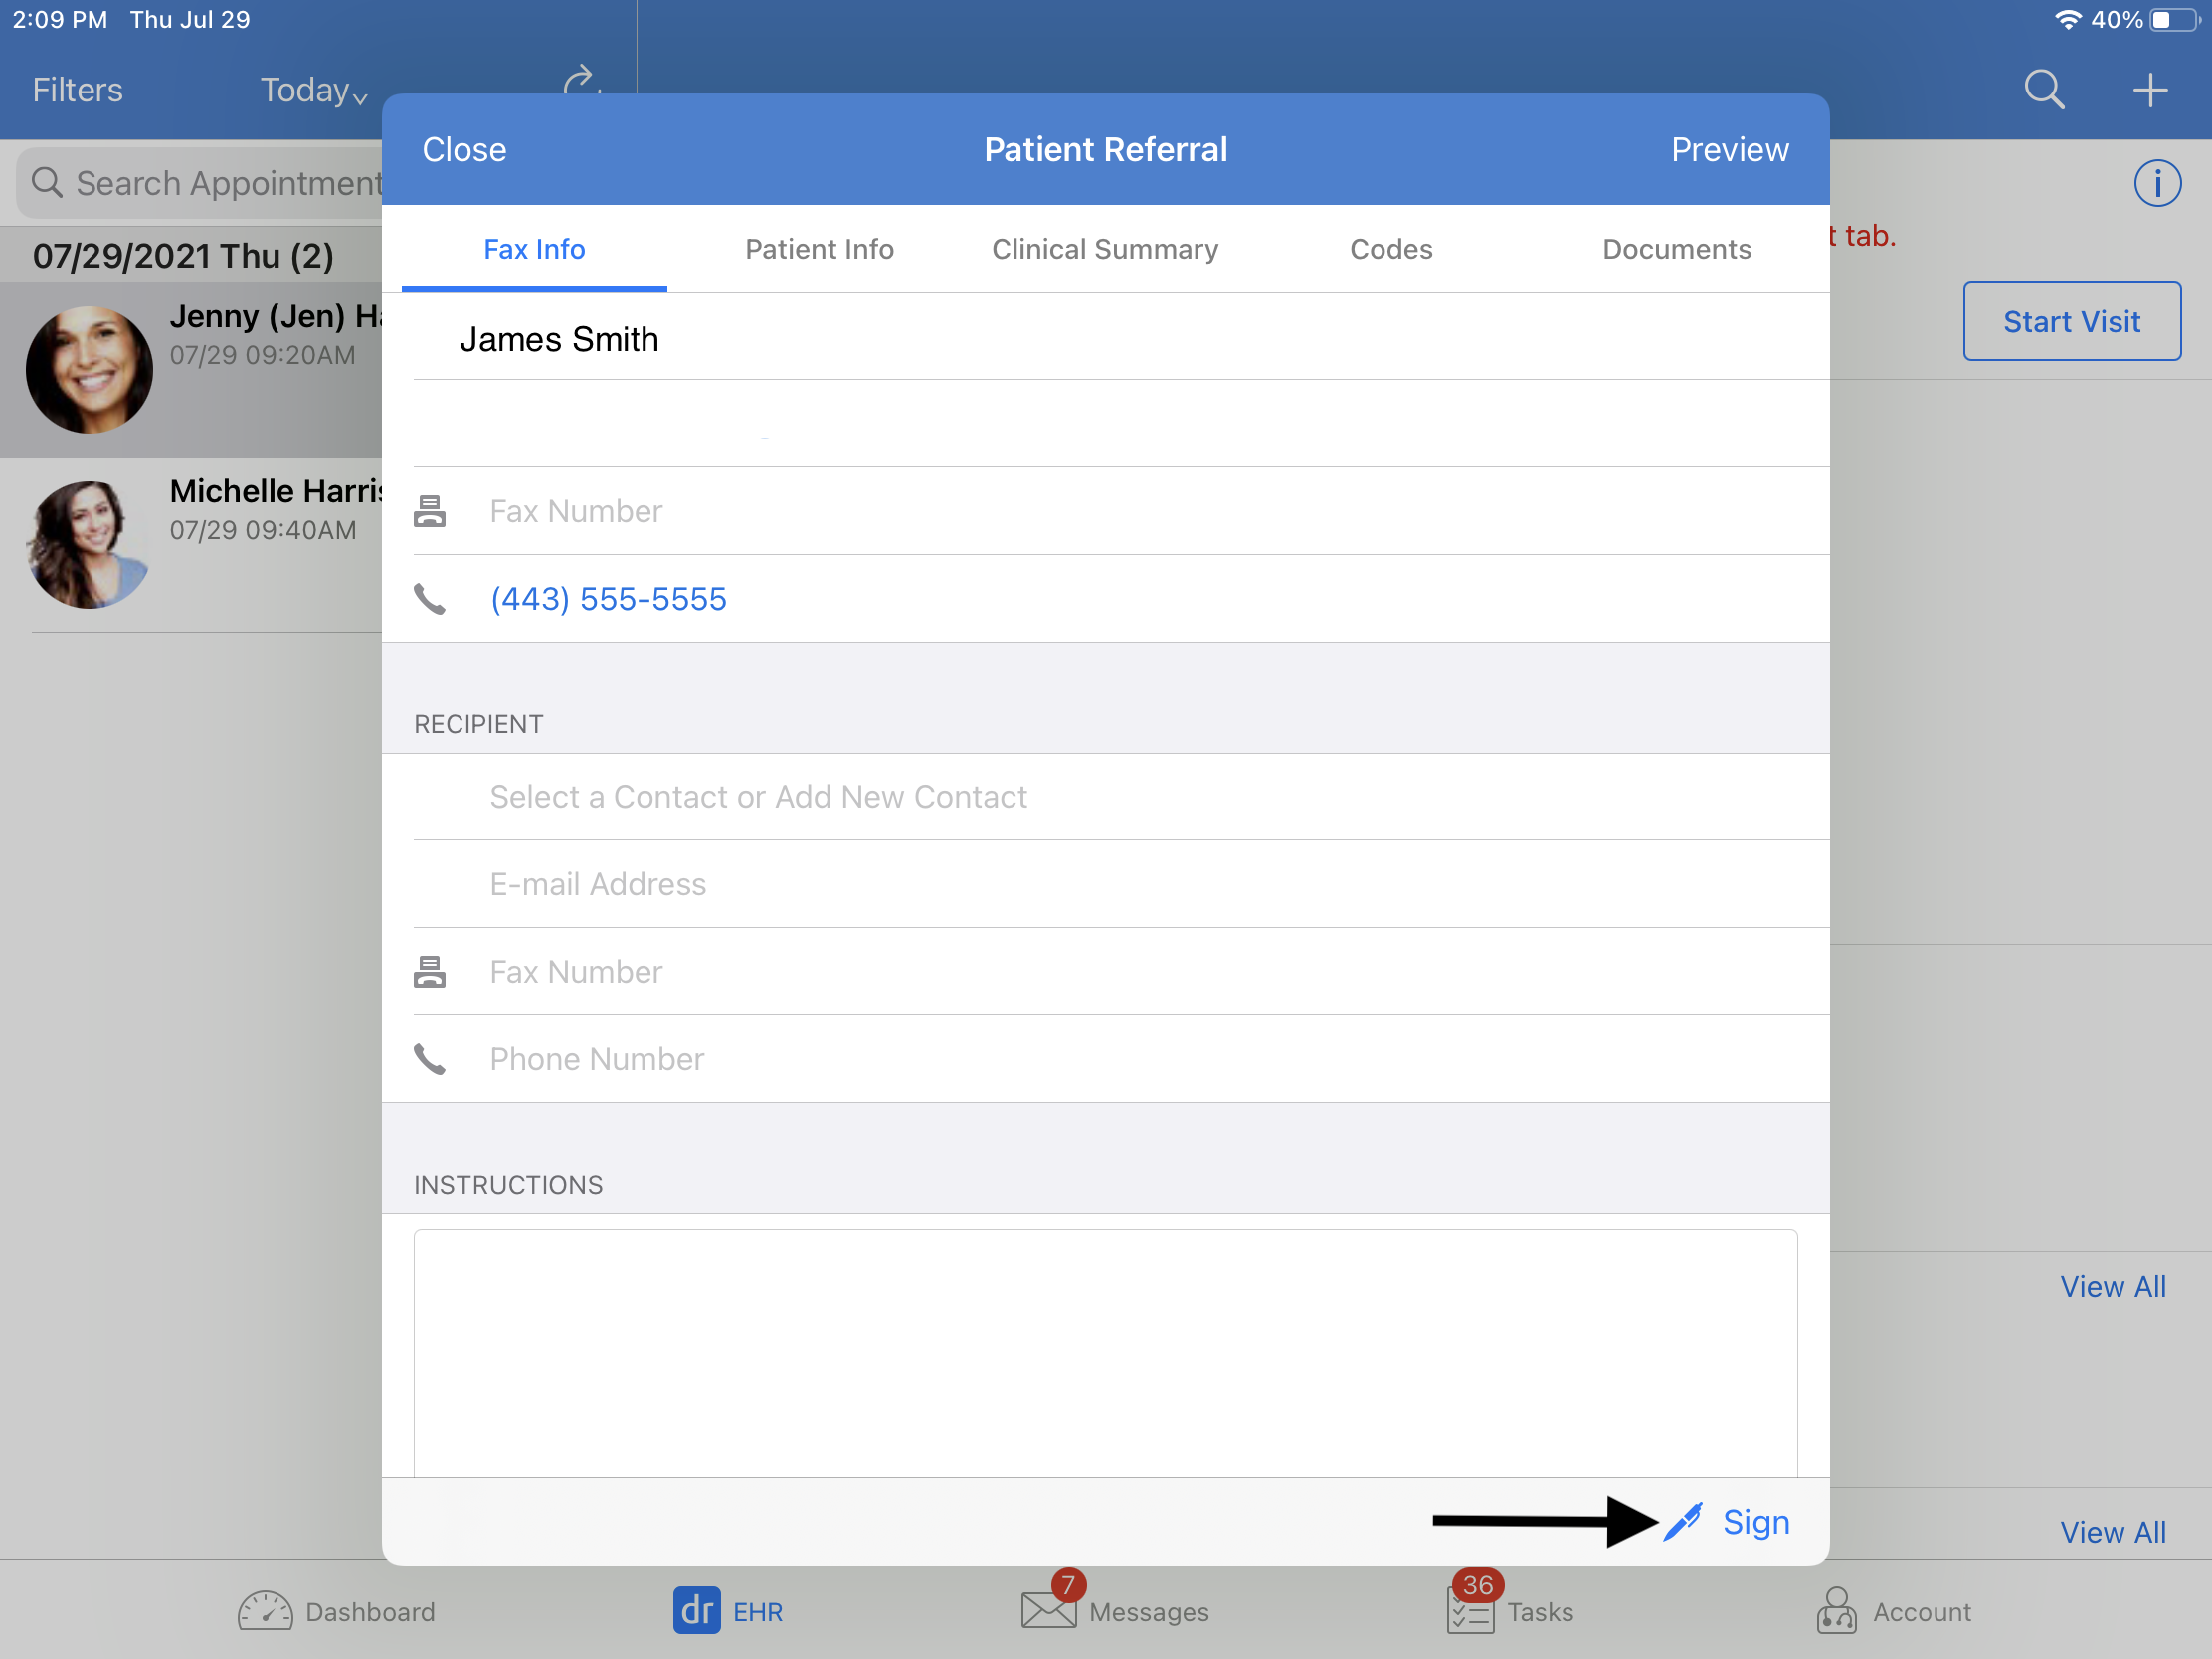Tap the 07/29/2021 Thu (2) date header
Viewport: 2212px width, 1659px height.
[183, 256]
